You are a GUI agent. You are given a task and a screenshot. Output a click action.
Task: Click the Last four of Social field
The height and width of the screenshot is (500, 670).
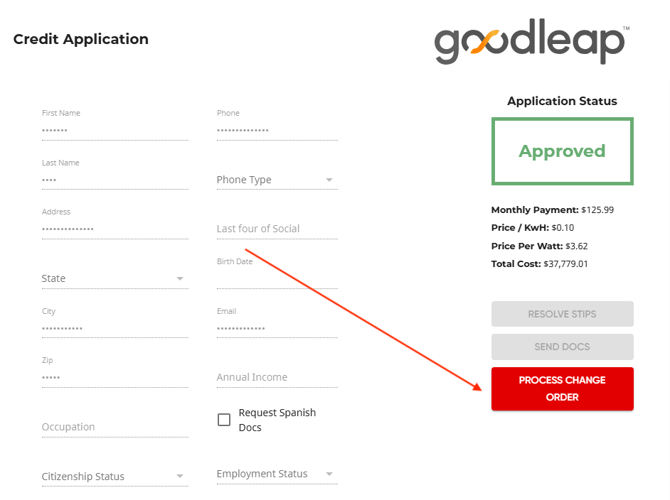(276, 229)
